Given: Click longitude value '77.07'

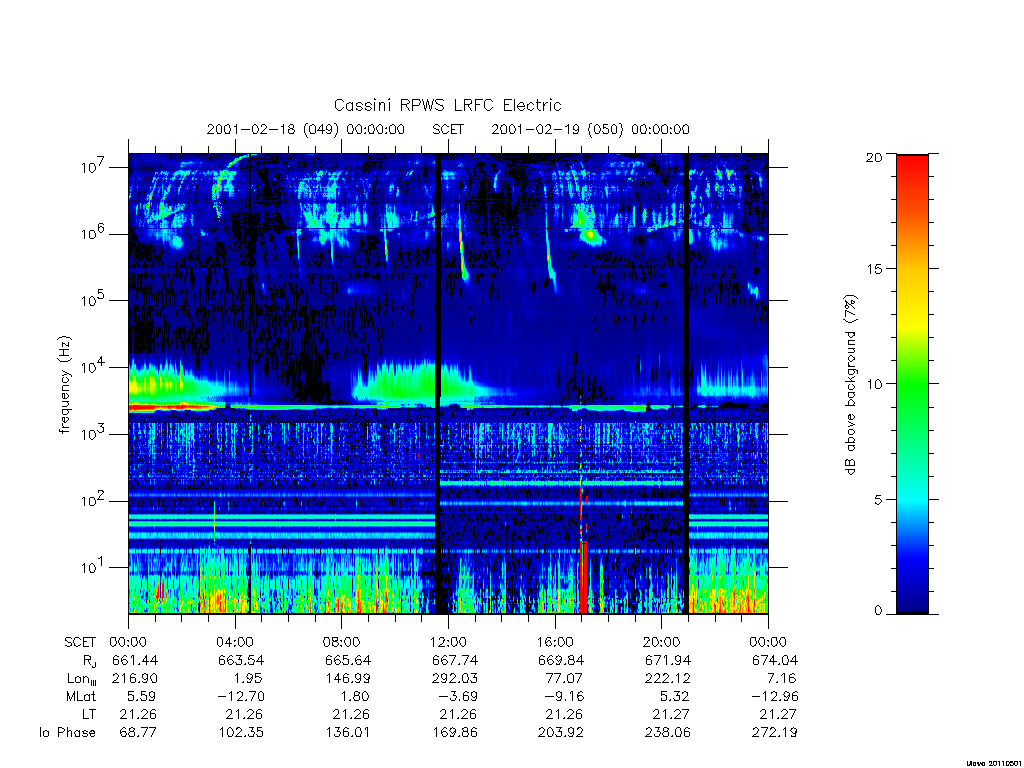Looking at the screenshot, I should coord(565,679).
